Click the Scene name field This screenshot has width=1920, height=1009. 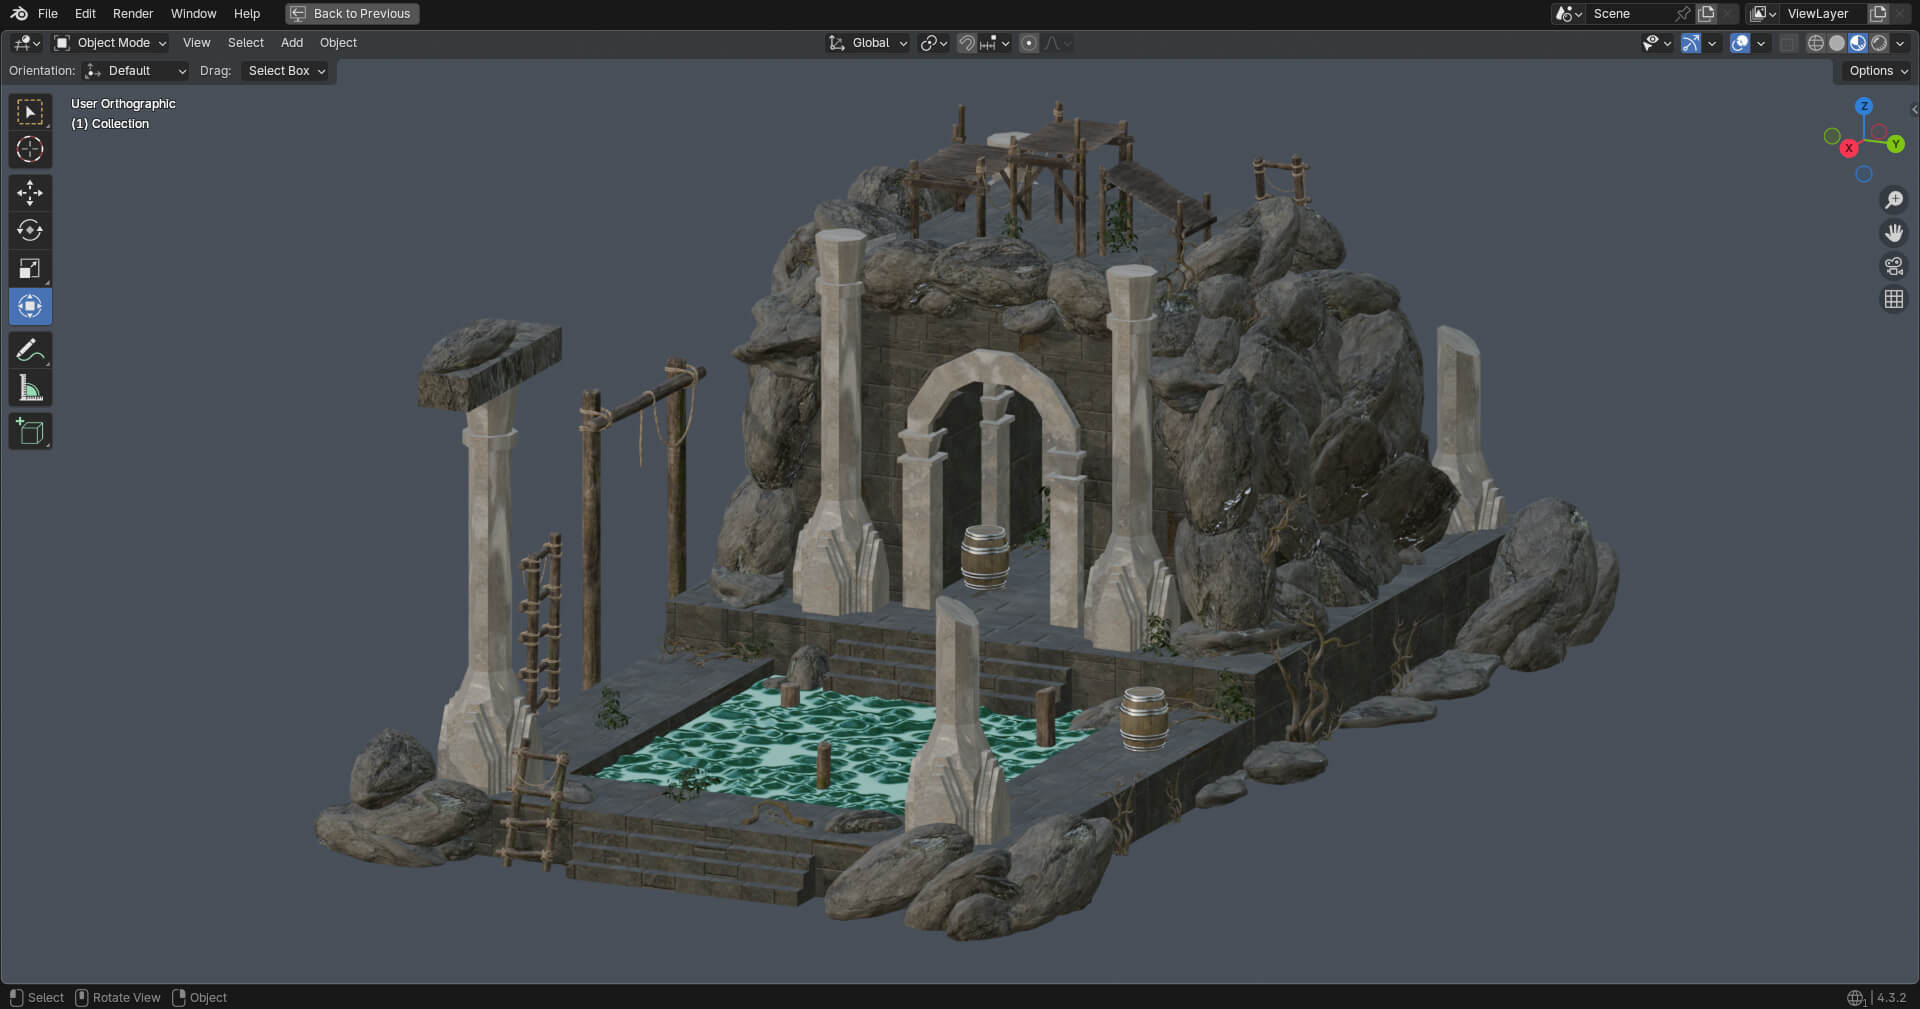(1630, 14)
